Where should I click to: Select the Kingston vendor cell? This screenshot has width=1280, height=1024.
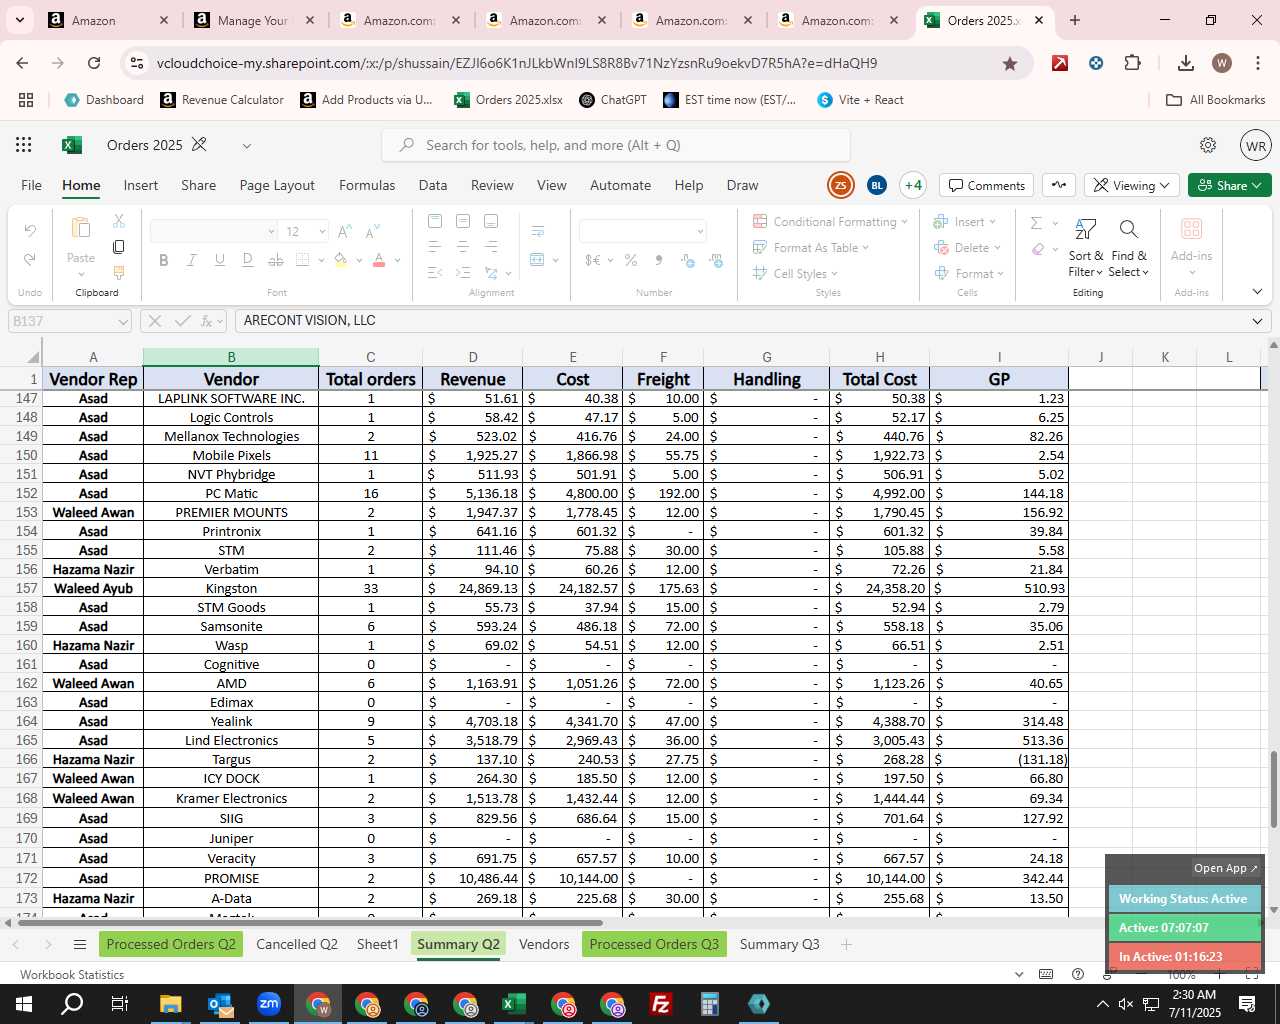pyautogui.click(x=231, y=588)
